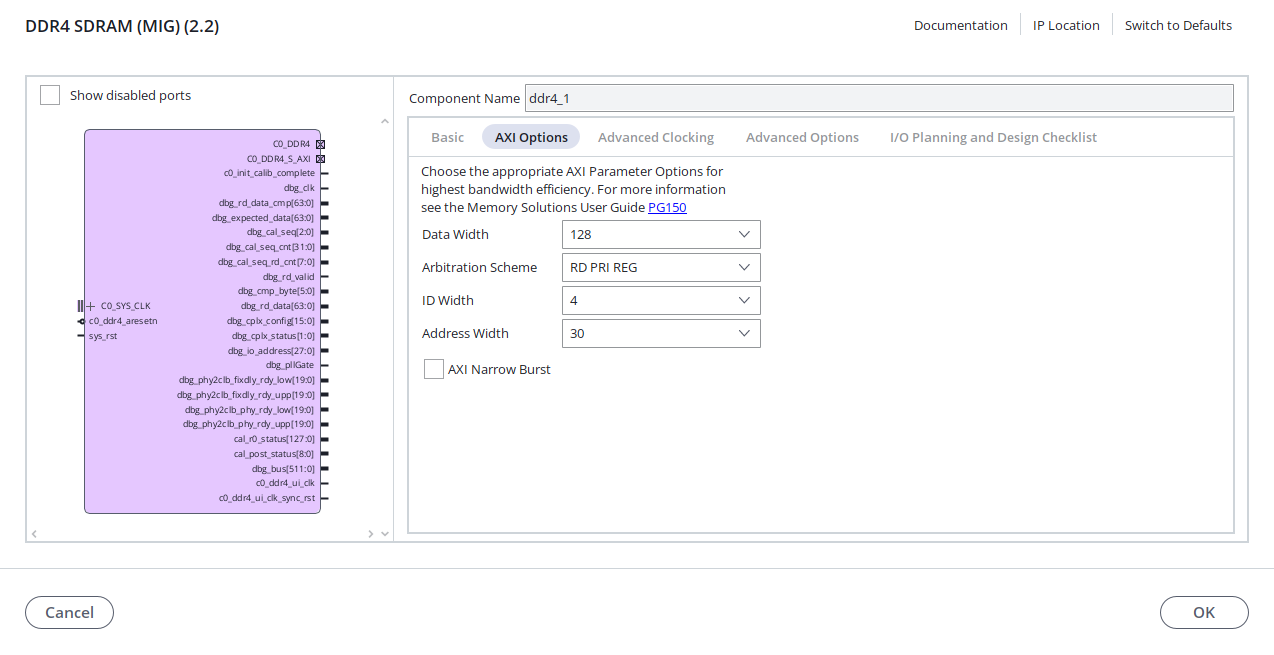This screenshot has height=655, width=1274.
Task: Enable AXI Narrow Burst checkbox
Action: click(434, 369)
